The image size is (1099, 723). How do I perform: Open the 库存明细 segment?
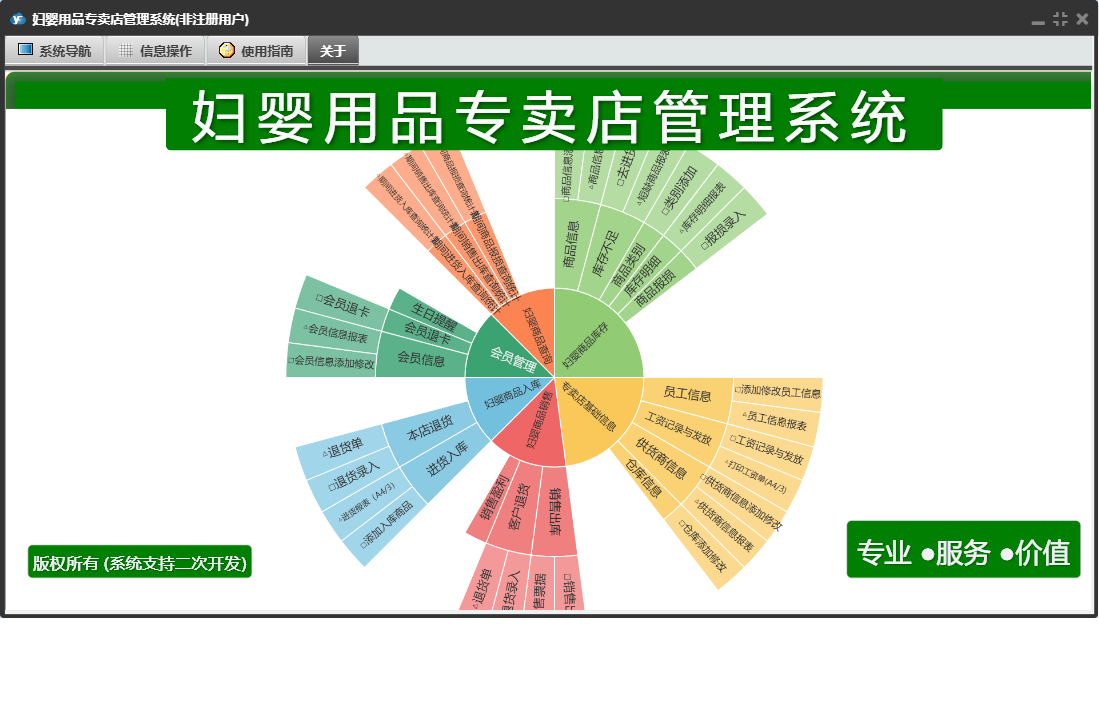pos(643,275)
